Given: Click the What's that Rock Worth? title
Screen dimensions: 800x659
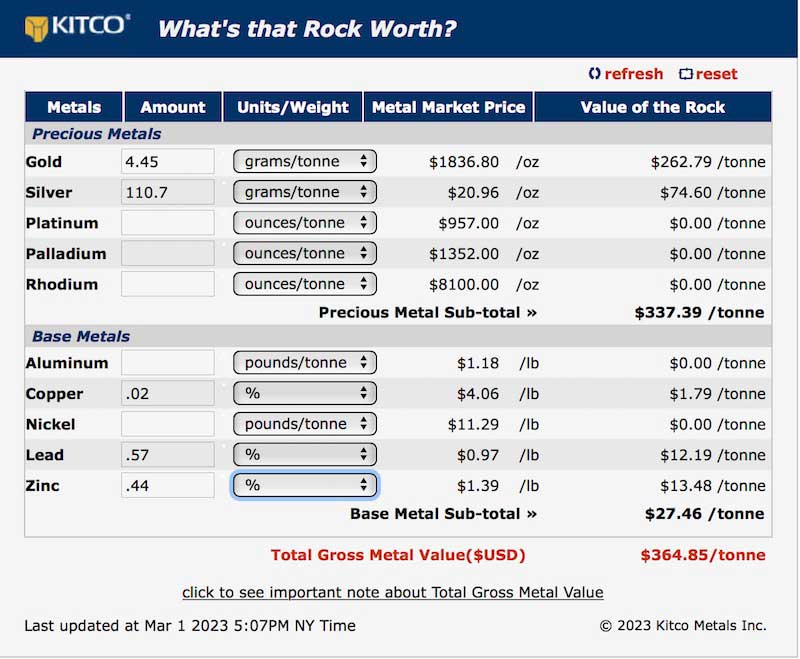Looking at the screenshot, I should click(307, 29).
